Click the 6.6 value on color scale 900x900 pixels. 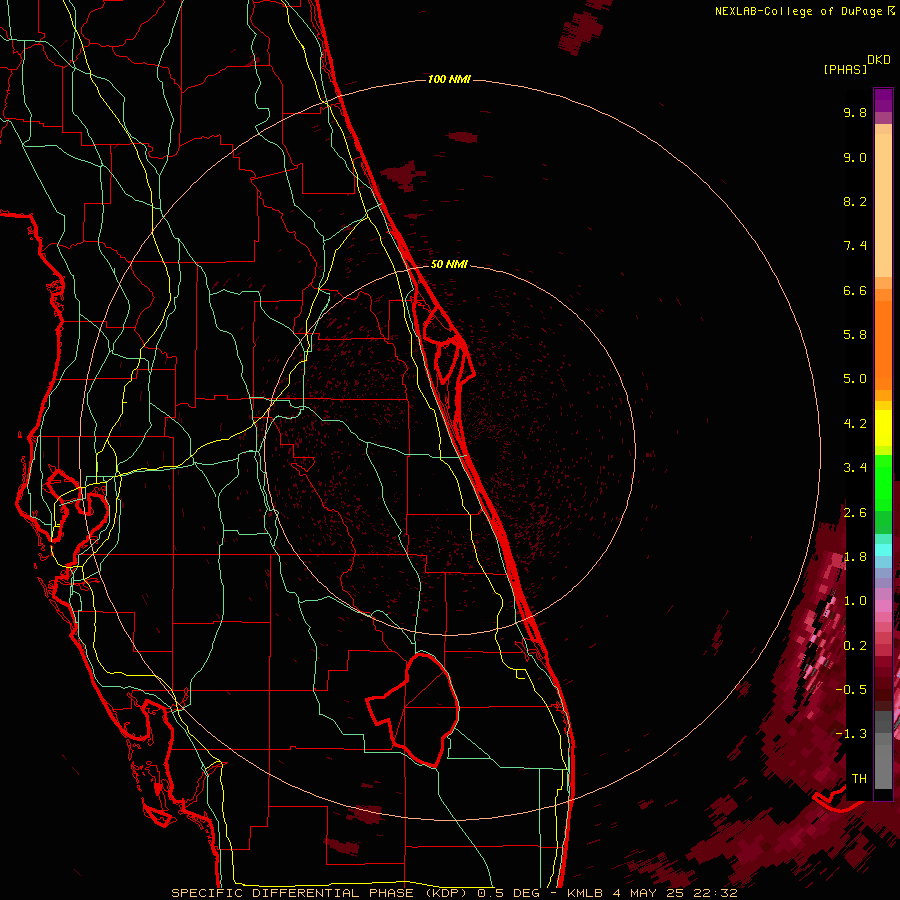855,290
